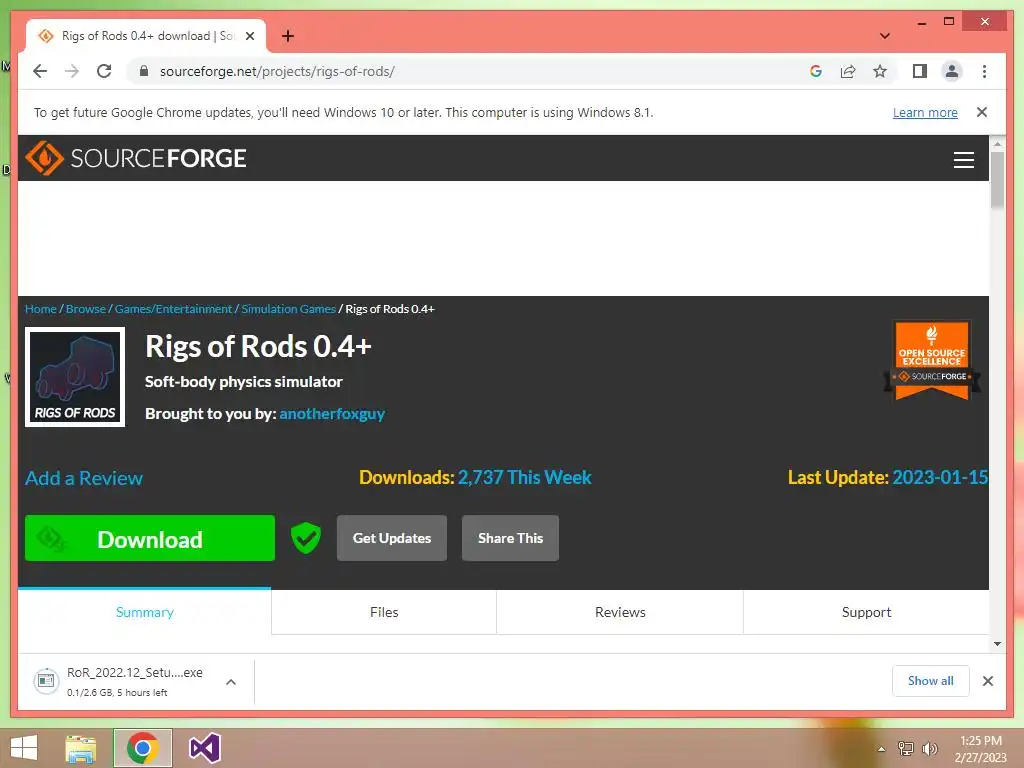Click the Rigs of Rods project thumbnail
The height and width of the screenshot is (768, 1024).
(75, 377)
